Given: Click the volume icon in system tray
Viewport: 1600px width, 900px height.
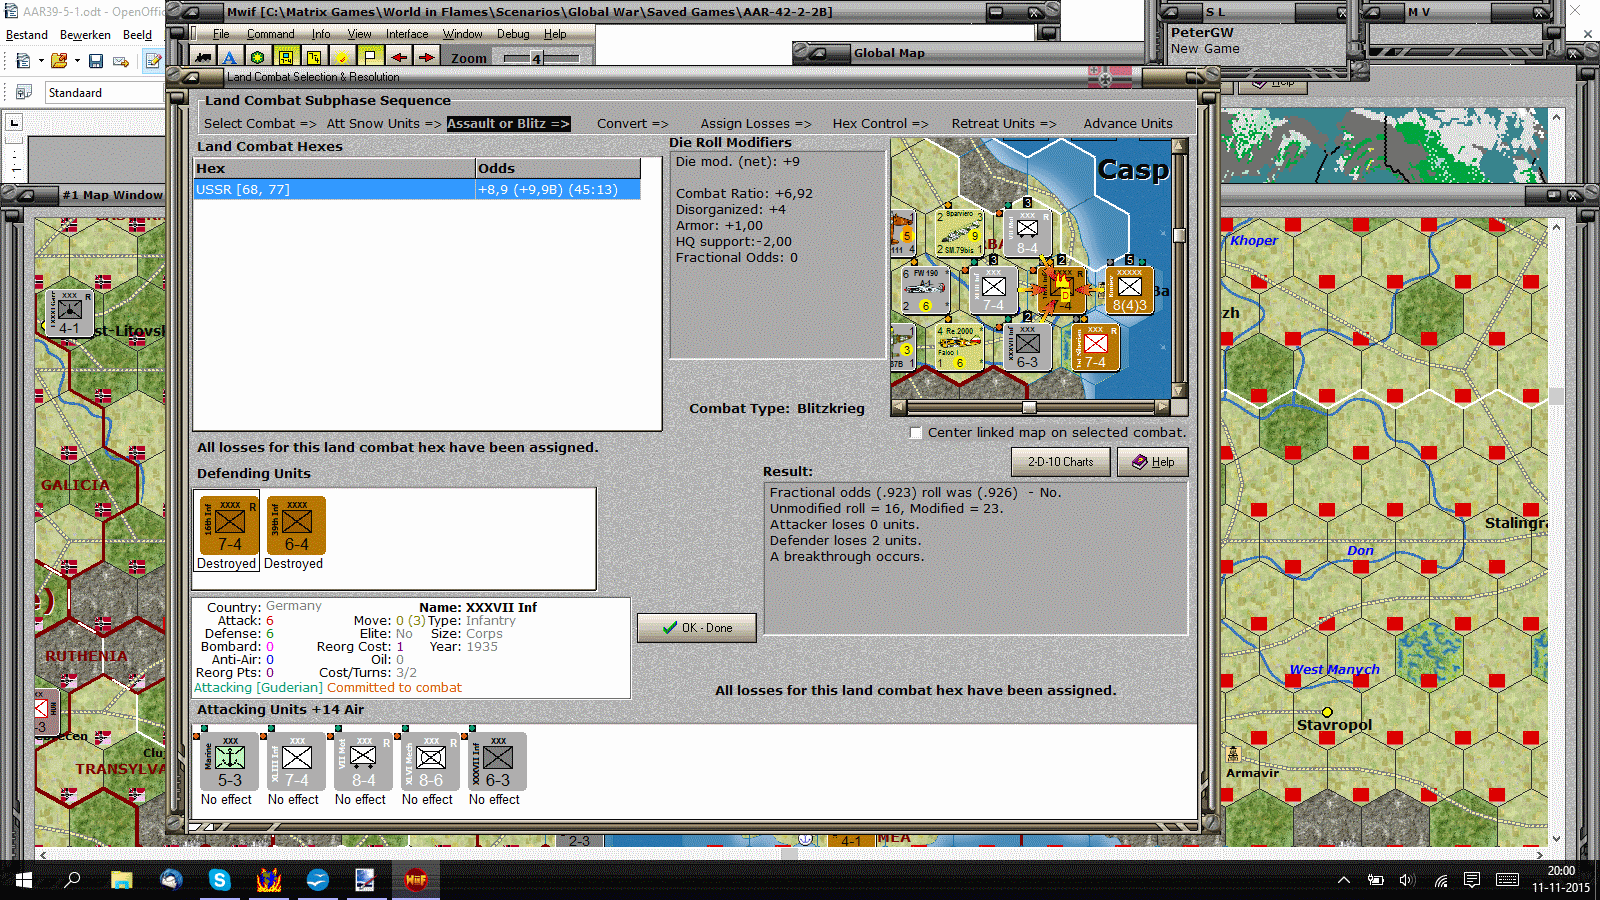Looking at the screenshot, I should click(x=1407, y=880).
